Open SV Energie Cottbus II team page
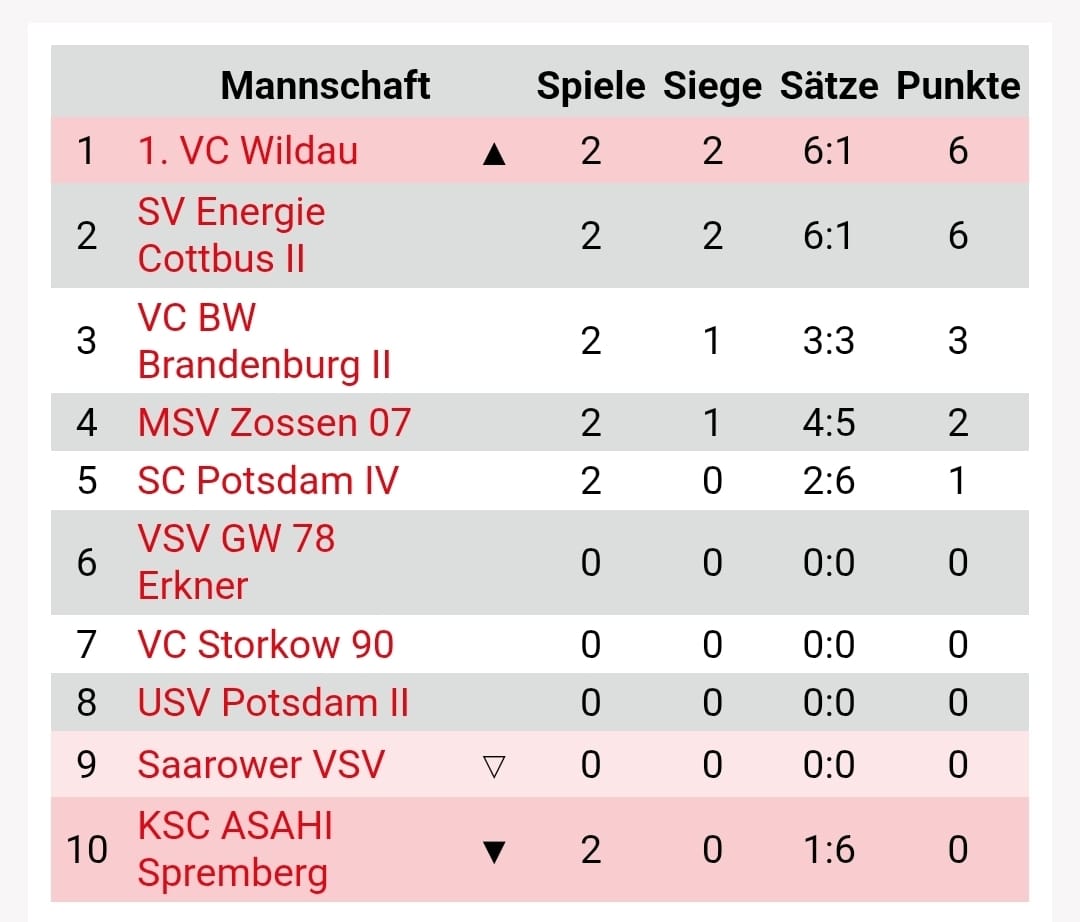The height and width of the screenshot is (922, 1080). [231, 235]
